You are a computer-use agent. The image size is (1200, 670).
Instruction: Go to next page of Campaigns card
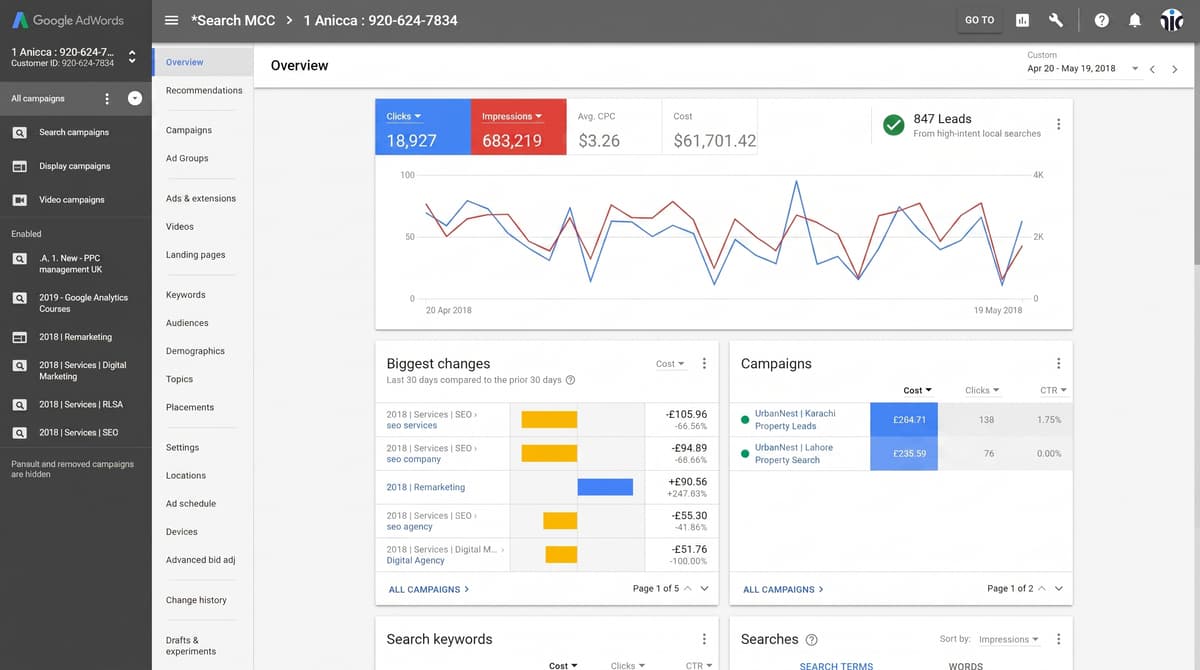[1058, 589]
